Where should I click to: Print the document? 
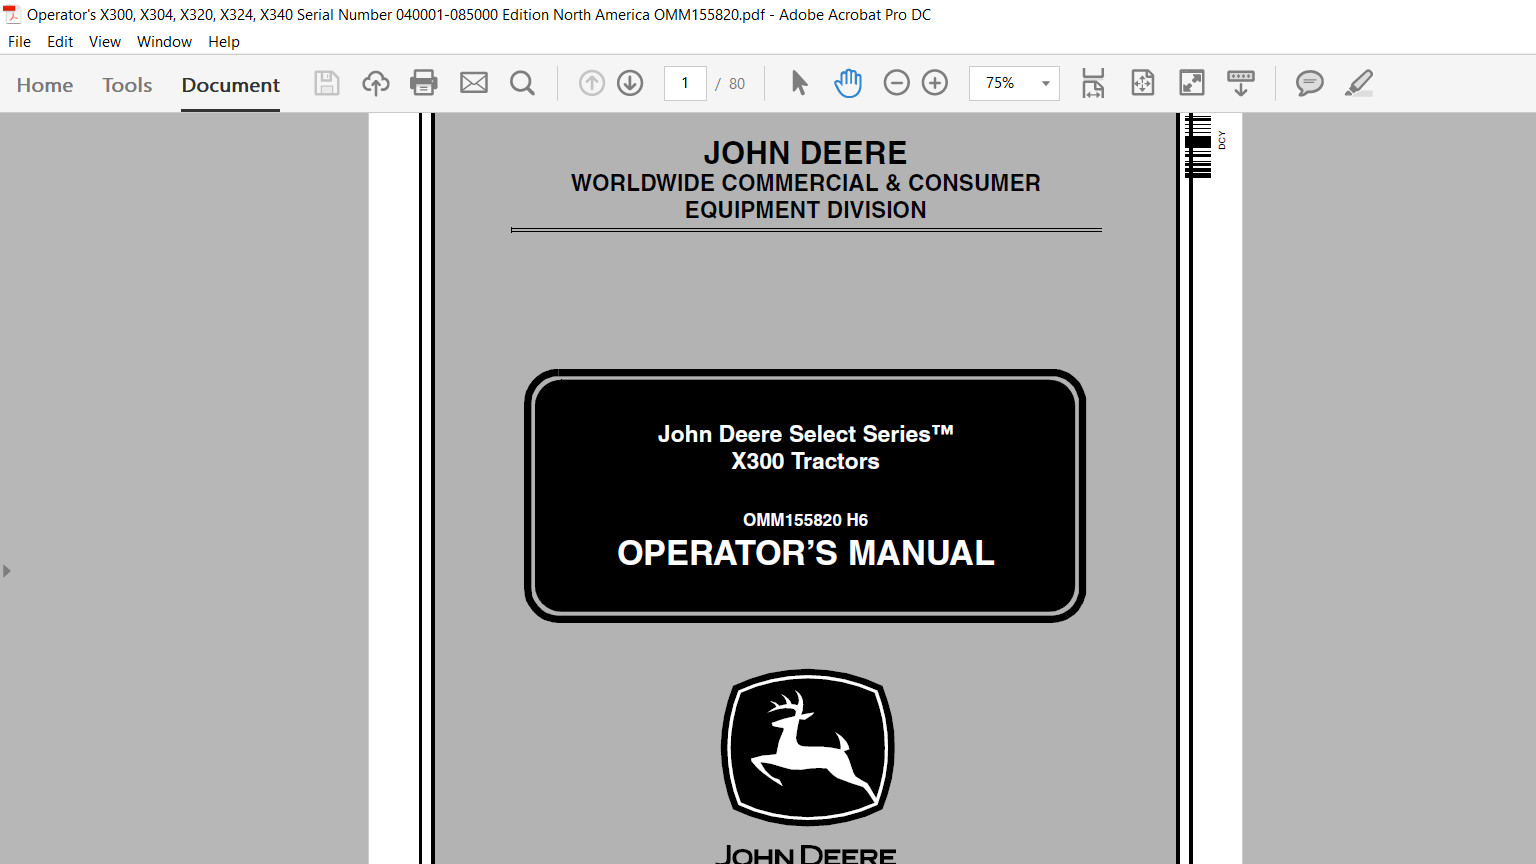pyautogui.click(x=424, y=83)
